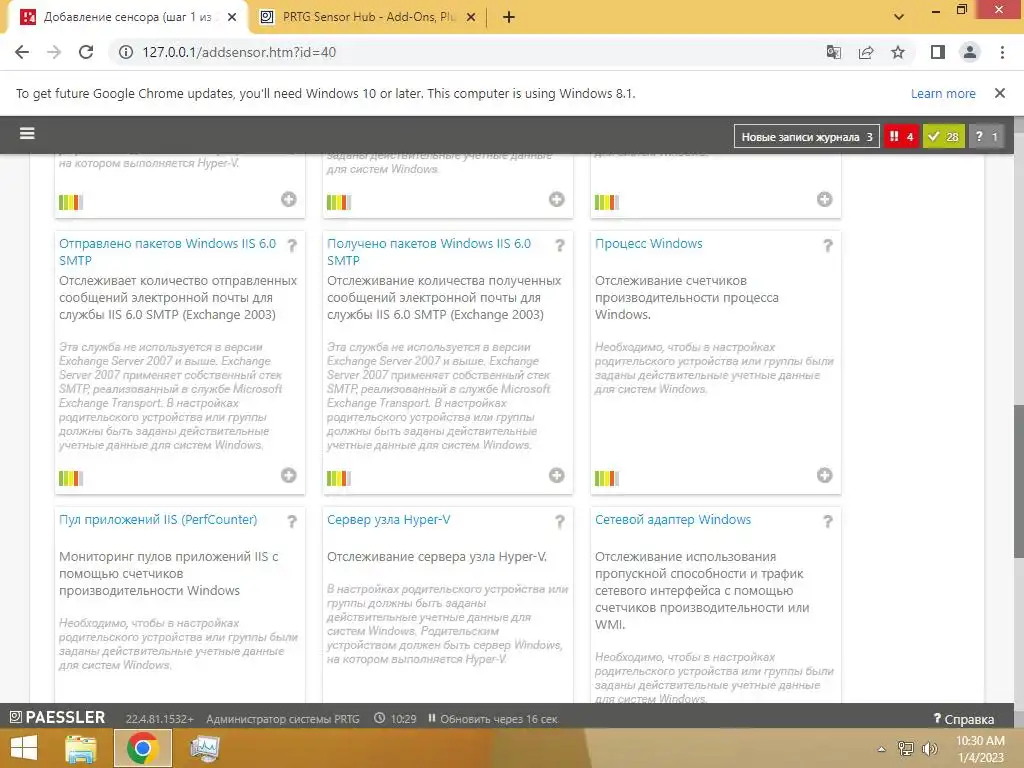Click Администратор системы PRTG user link
Viewport: 1024px width, 768px height.
283,719
